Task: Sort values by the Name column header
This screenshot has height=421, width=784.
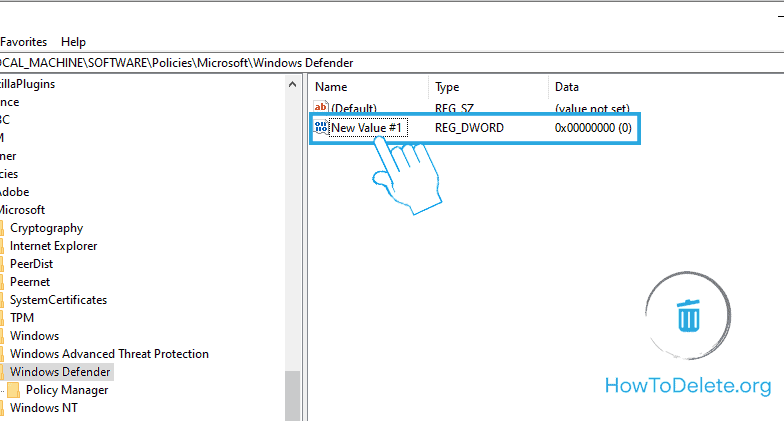Action: coord(331,87)
